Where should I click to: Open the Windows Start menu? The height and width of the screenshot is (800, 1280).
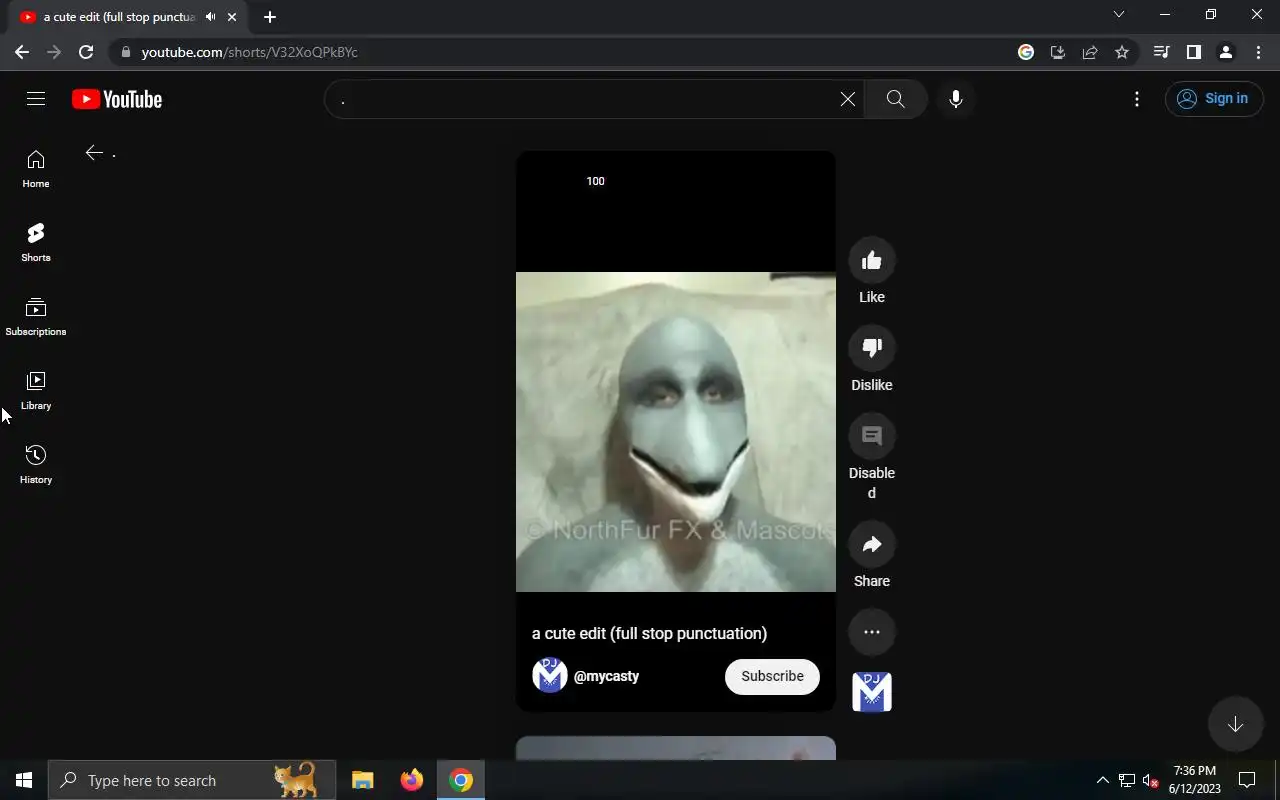tap(24, 780)
